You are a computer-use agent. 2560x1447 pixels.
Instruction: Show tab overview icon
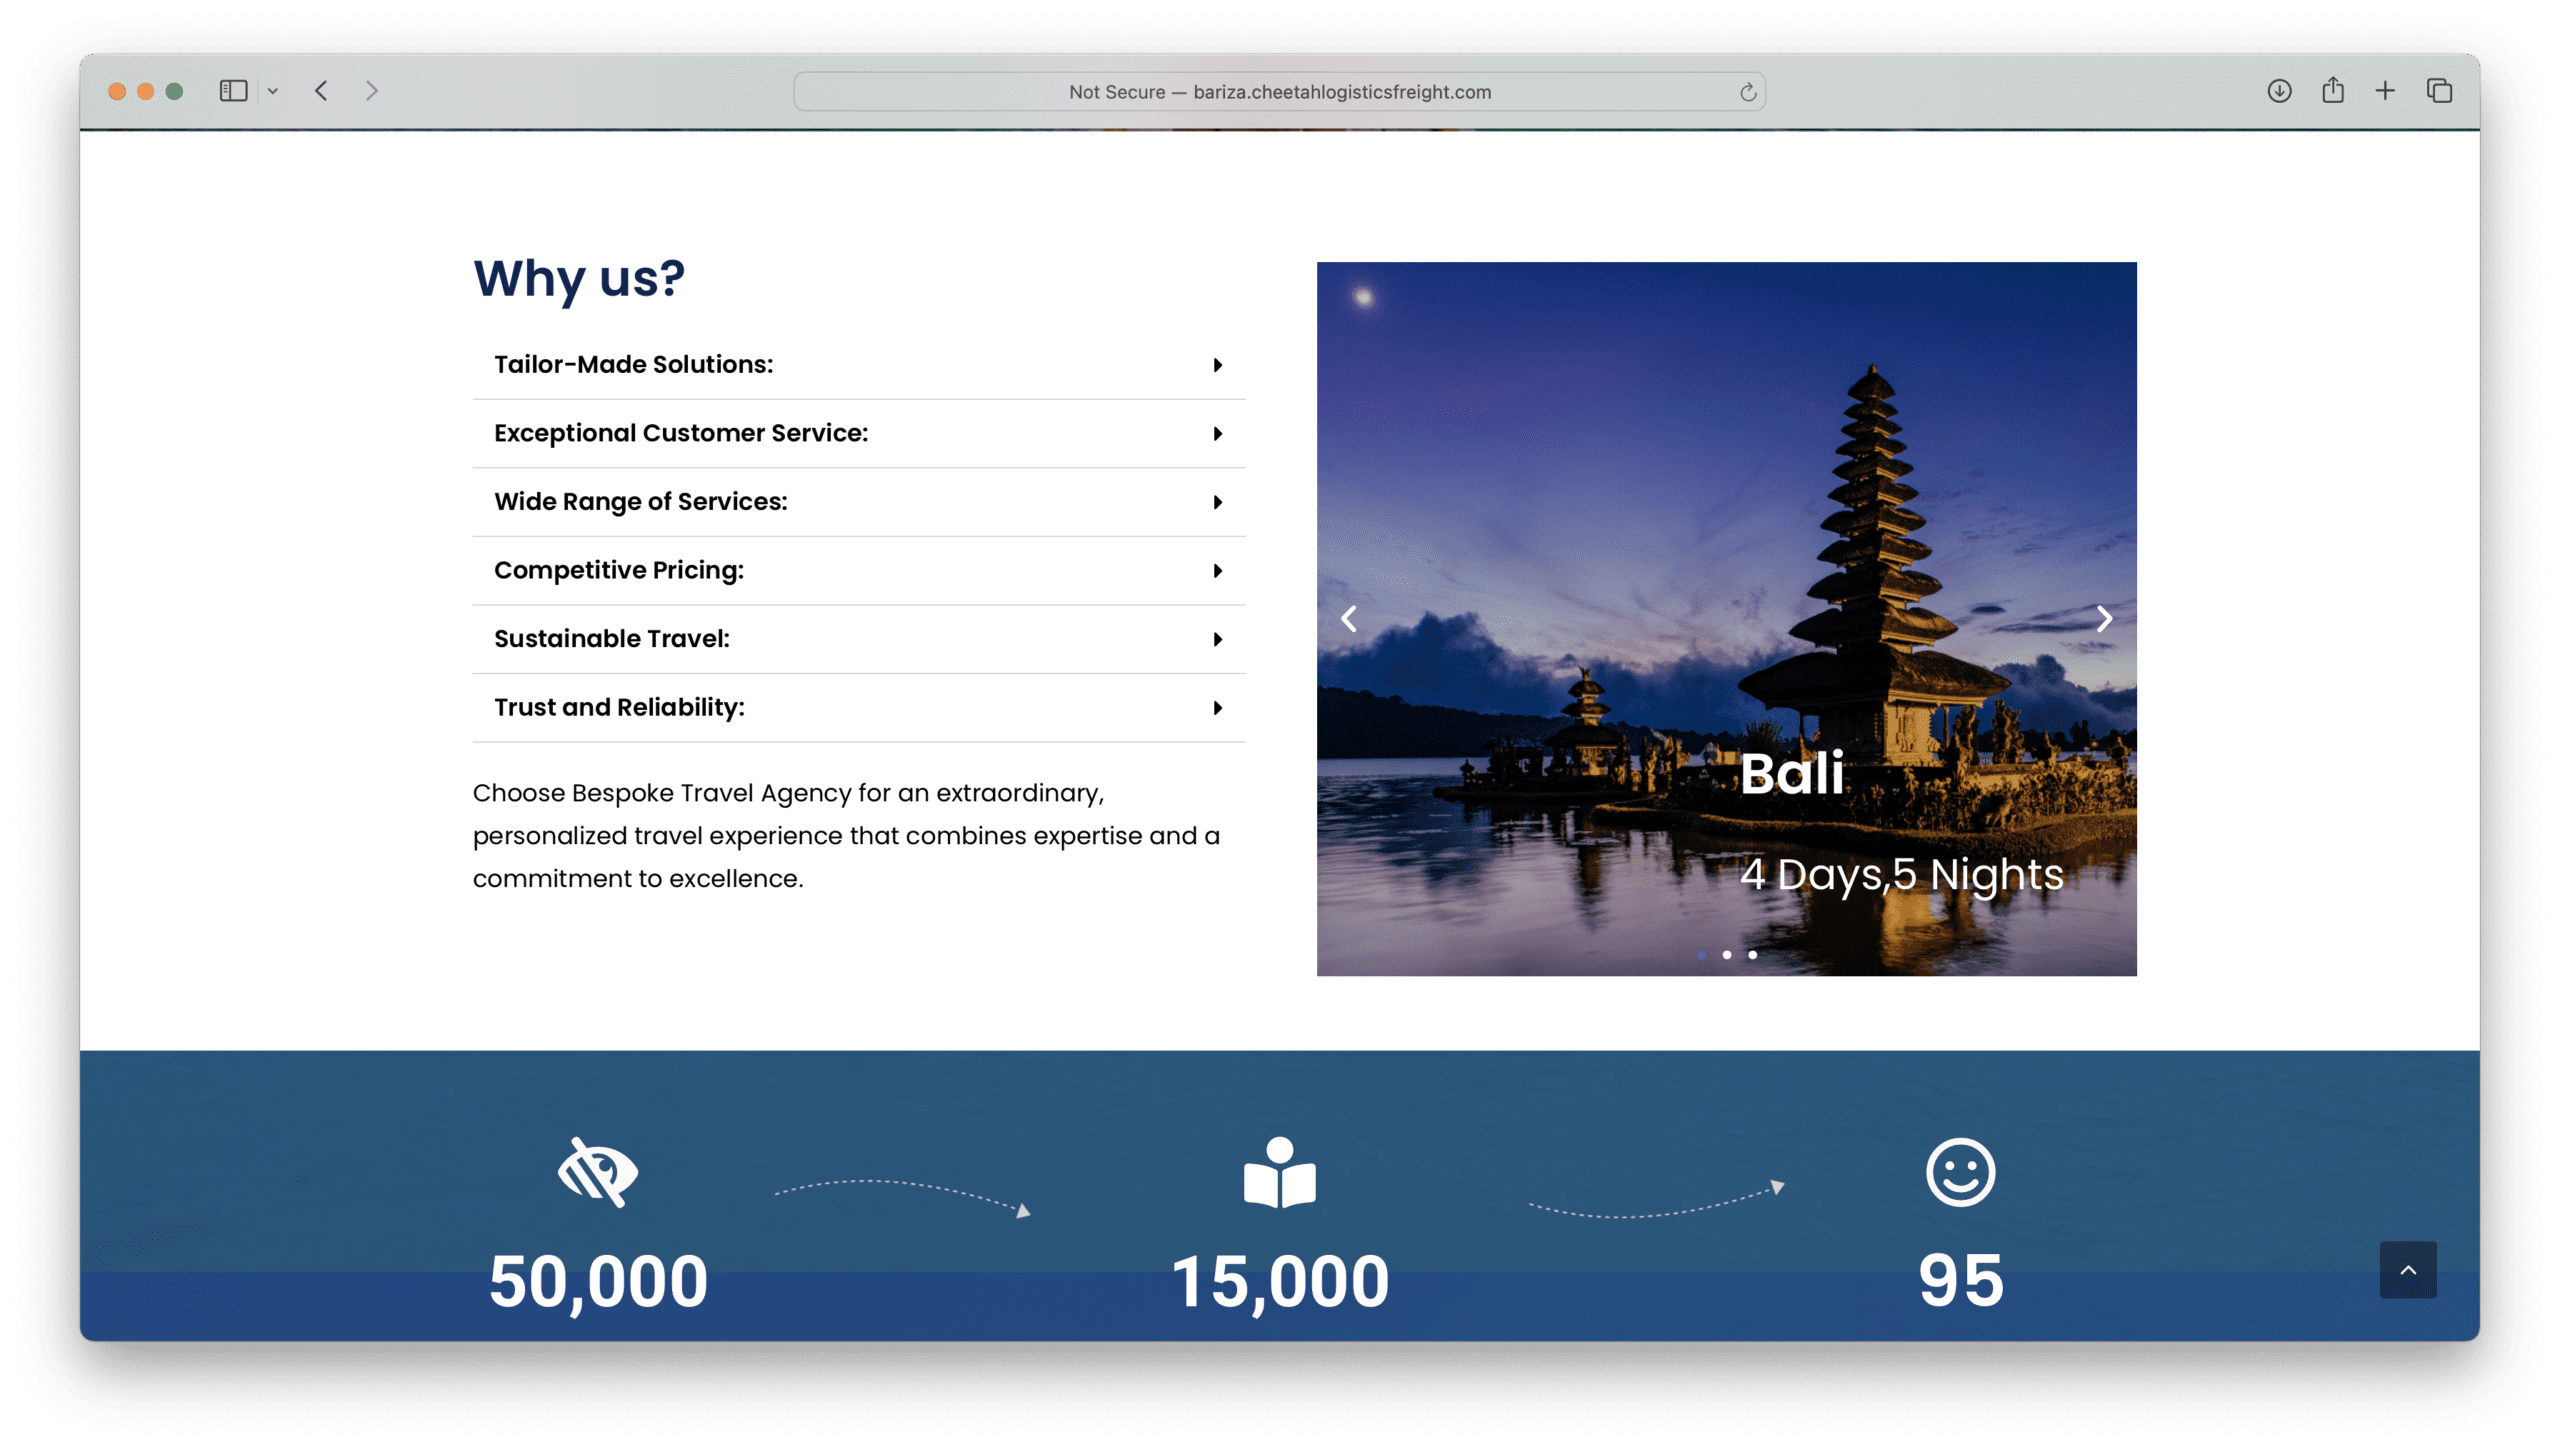pyautogui.click(x=2439, y=91)
